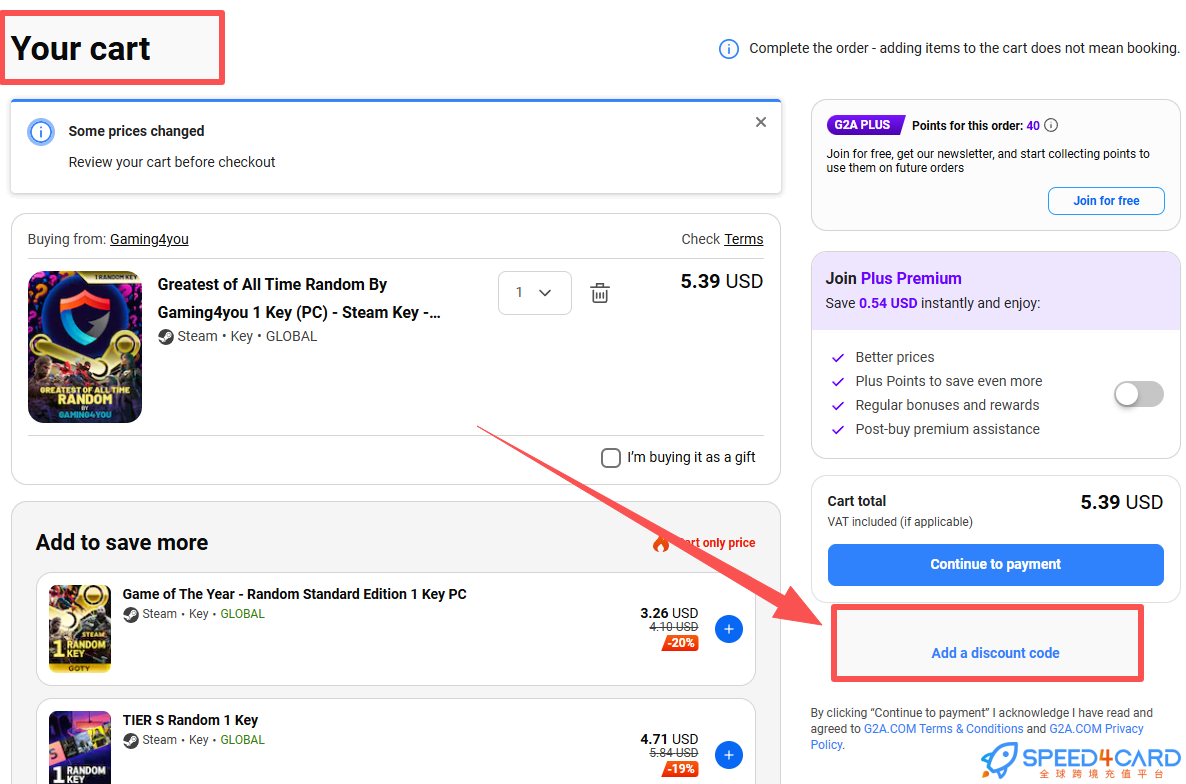Viewport: 1186px width, 784px height.
Task: Open G2A.COM Terms & Conditions
Action: pyautogui.click(x=943, y=729)
